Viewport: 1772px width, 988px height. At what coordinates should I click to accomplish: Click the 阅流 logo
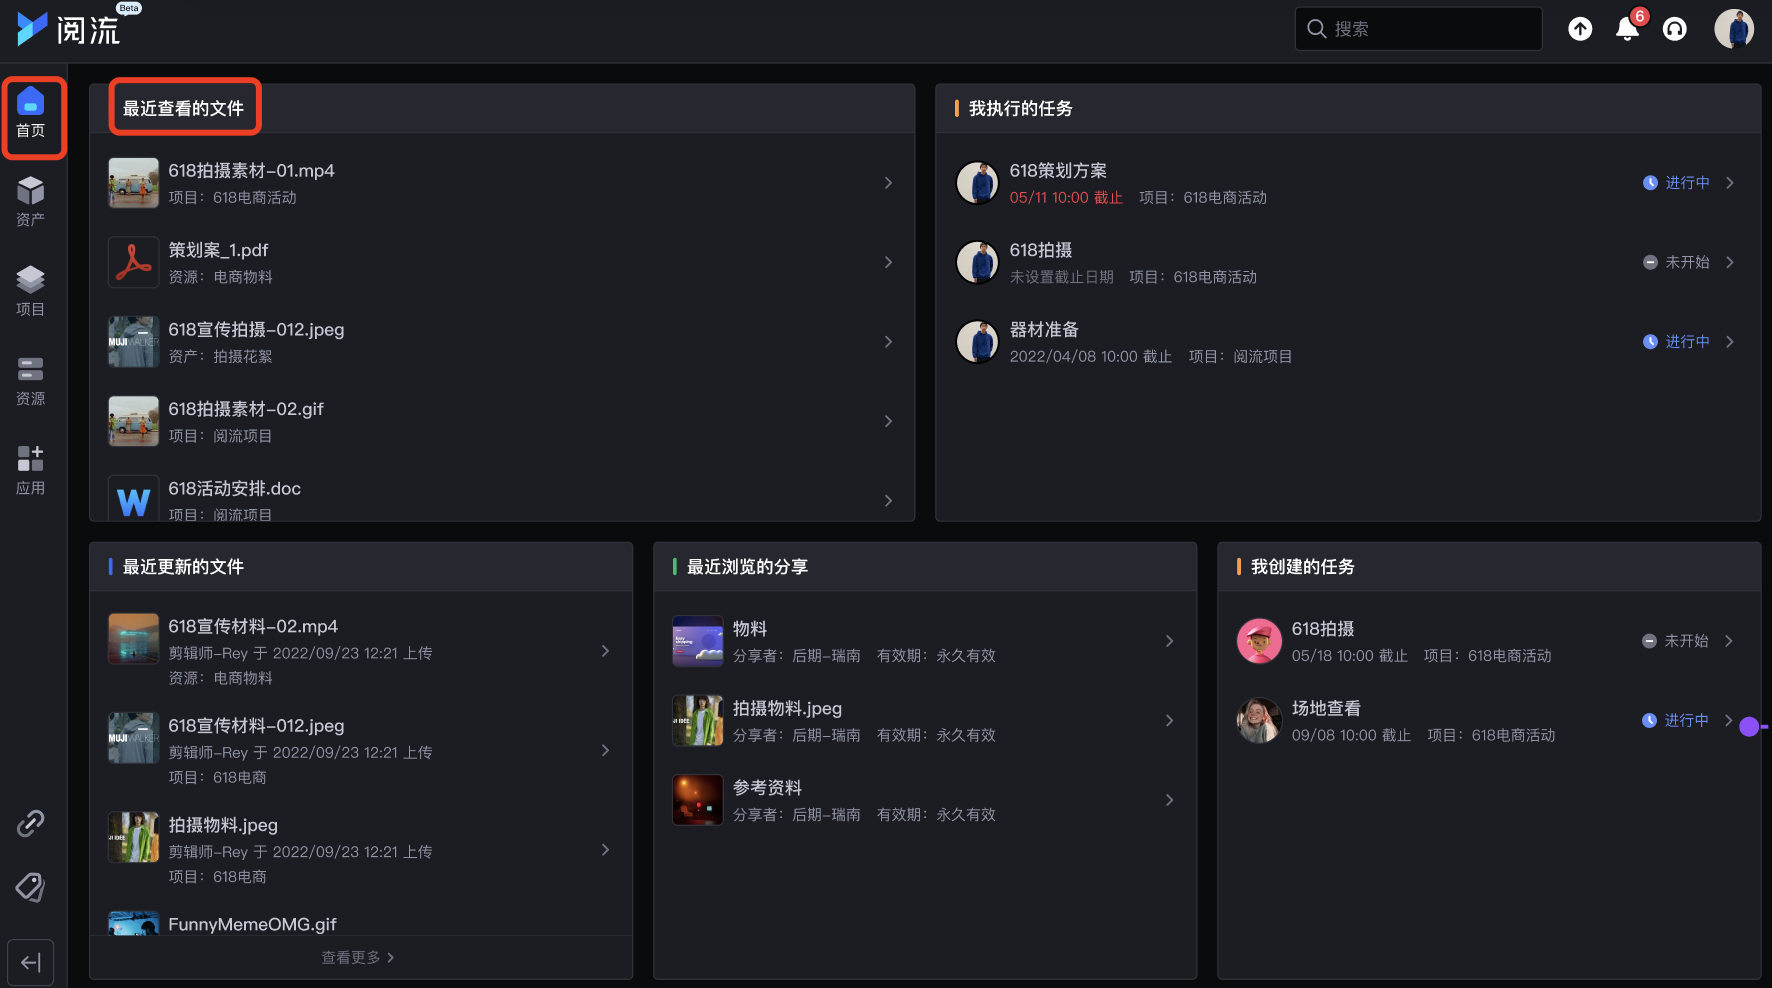coord(68,29)
